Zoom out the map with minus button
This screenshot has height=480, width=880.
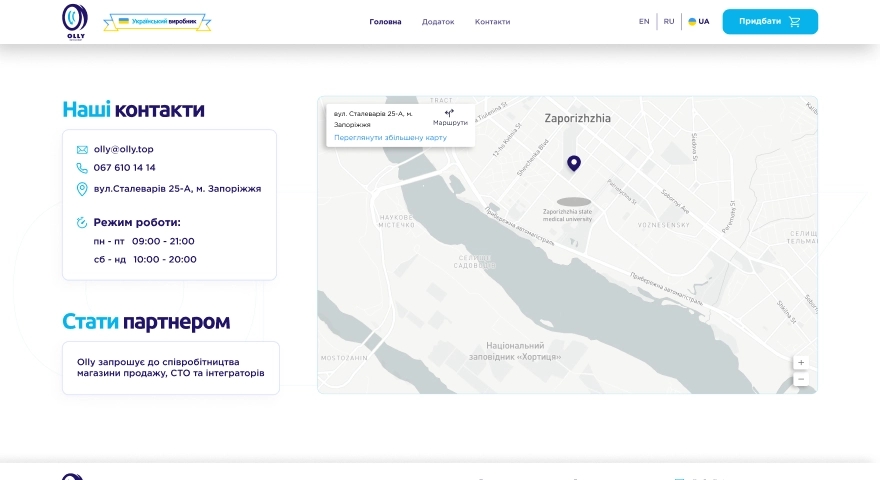tap(801, 380)
